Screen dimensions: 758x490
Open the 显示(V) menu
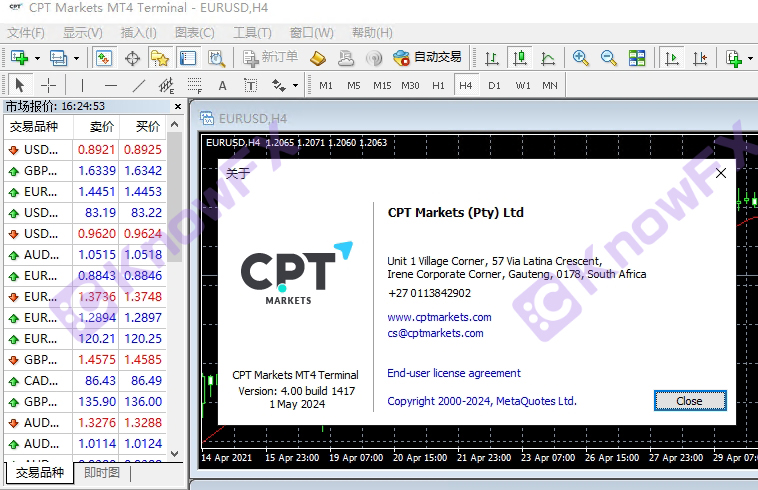82,33
